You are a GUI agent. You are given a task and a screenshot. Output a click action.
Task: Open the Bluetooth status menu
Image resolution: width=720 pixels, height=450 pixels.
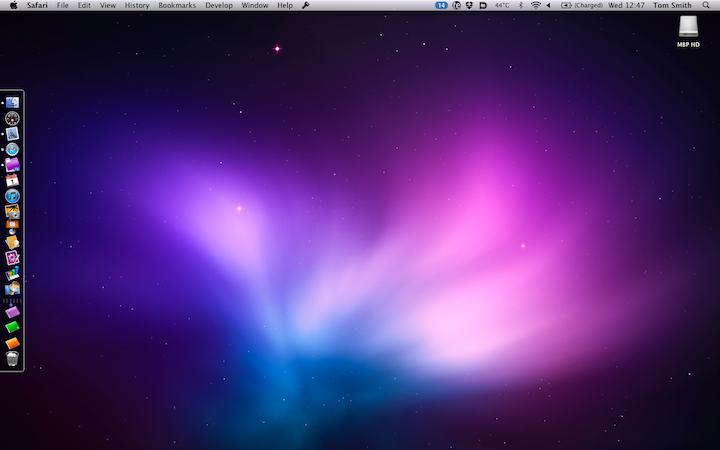(x=521, y=6)
